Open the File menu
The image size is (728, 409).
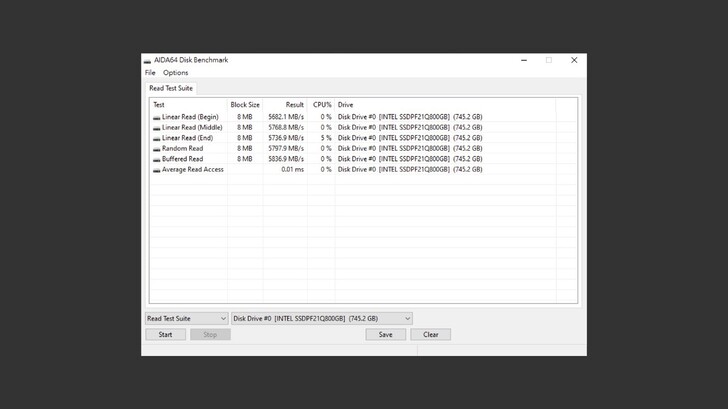pos(150,73)
